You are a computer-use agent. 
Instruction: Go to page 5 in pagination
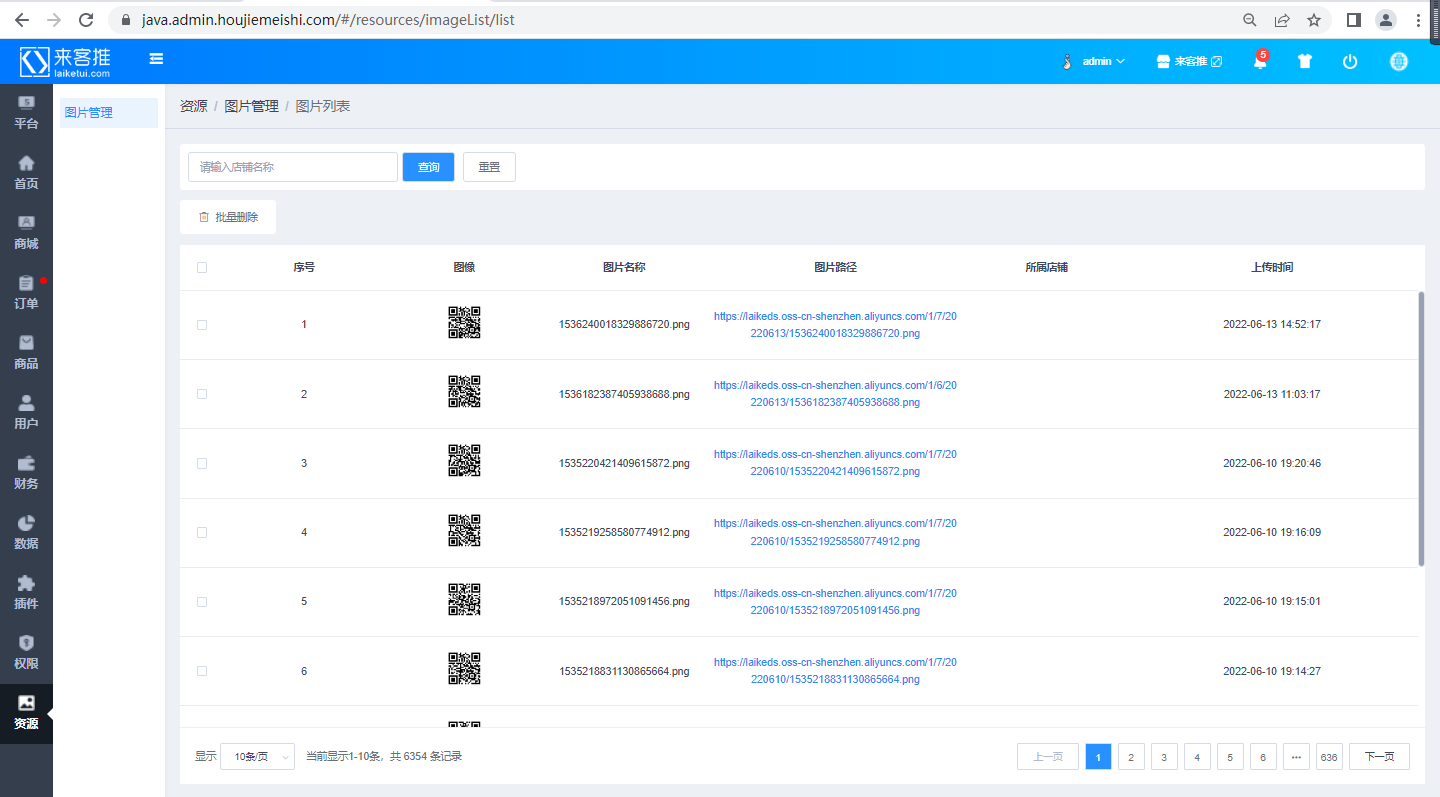1230,757
